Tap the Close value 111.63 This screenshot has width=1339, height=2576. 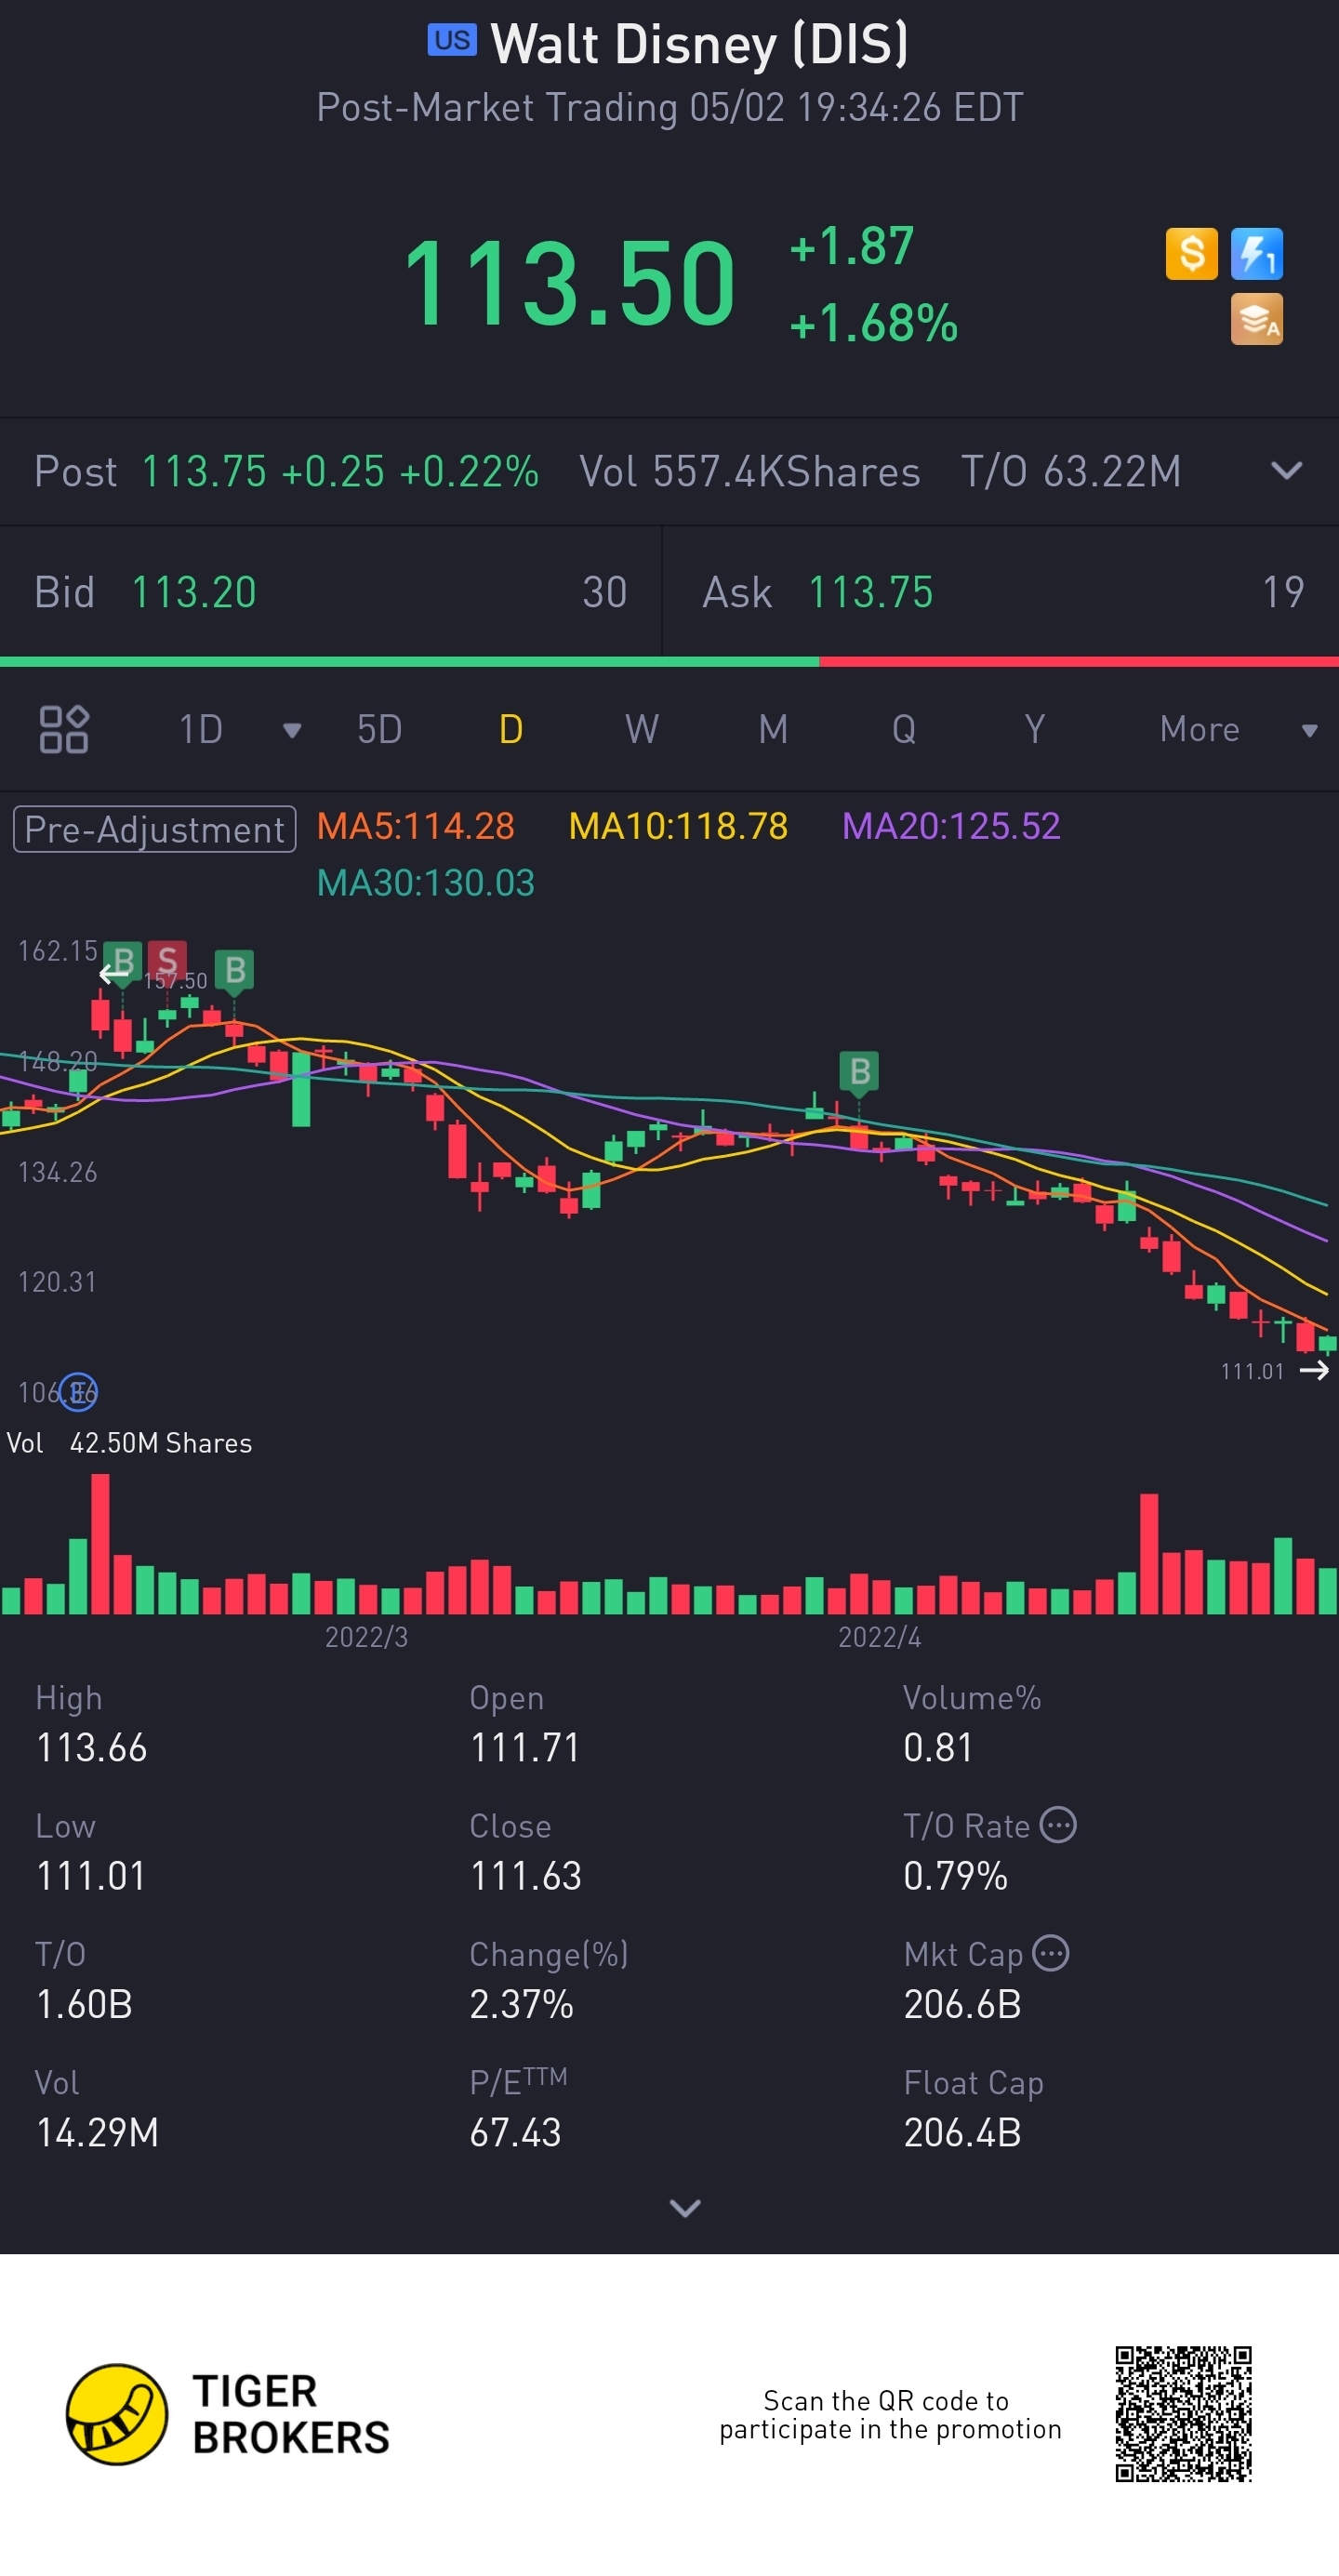click(x=525, y=1876)
